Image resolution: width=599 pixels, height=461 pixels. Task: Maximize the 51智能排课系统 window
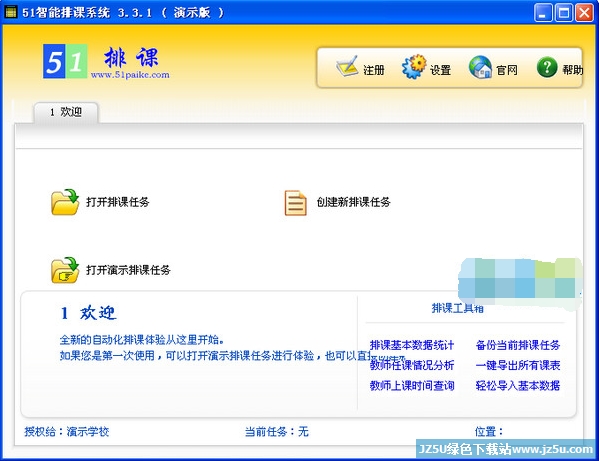[564, 13]
